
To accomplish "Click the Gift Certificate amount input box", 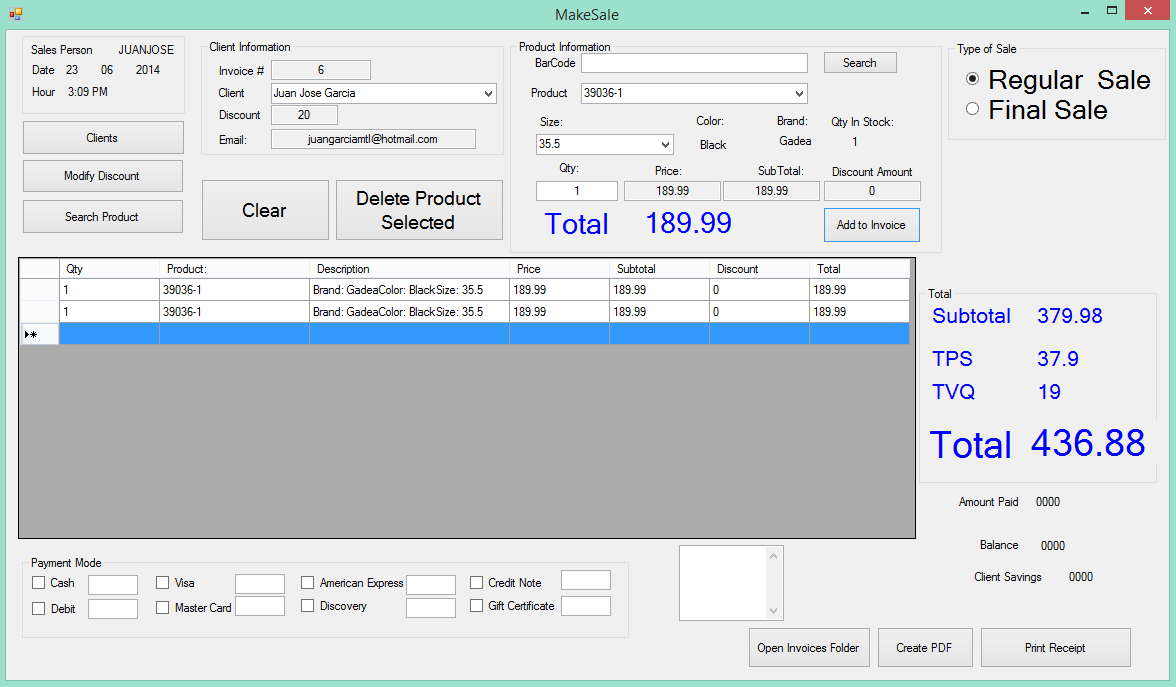I will click(586, 606).
